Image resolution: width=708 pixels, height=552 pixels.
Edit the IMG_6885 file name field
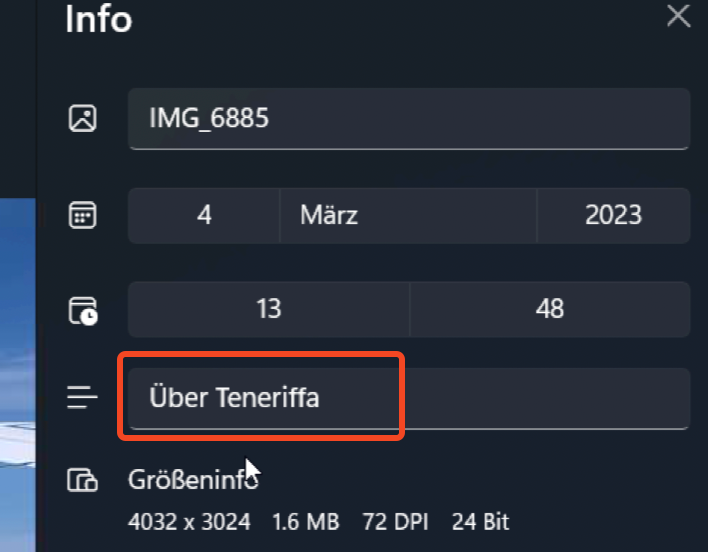click(x=408, y=119)
